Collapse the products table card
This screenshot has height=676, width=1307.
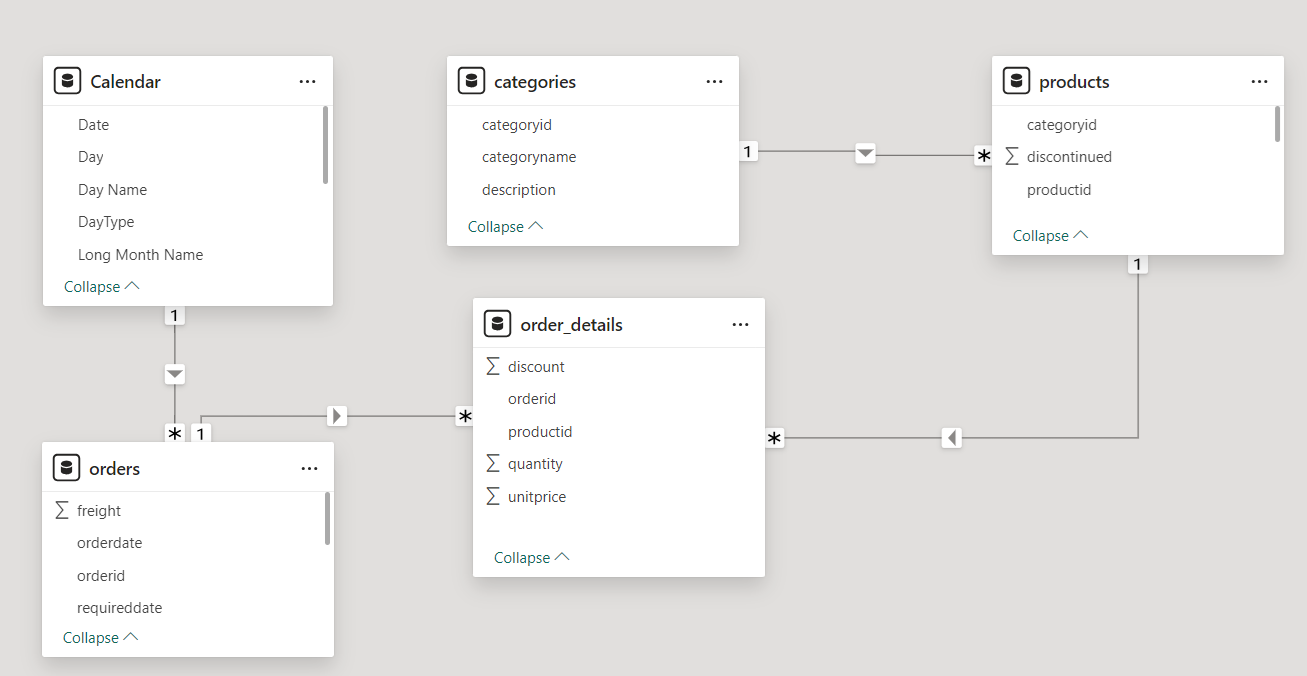point(1050,236)
